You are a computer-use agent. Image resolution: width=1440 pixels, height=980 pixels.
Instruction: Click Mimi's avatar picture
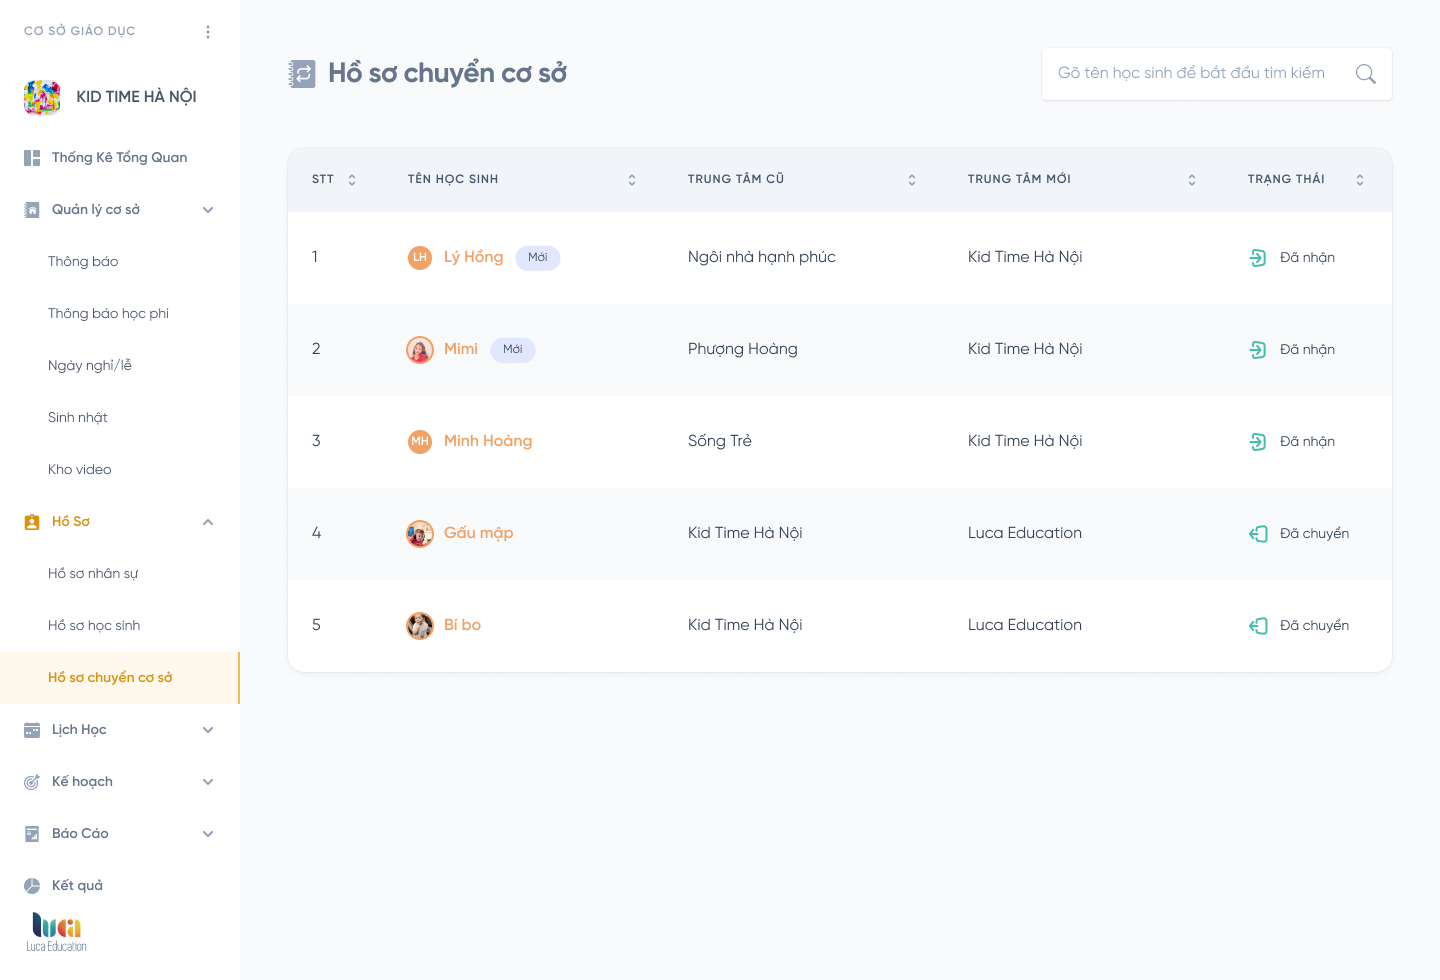[420, 350]
